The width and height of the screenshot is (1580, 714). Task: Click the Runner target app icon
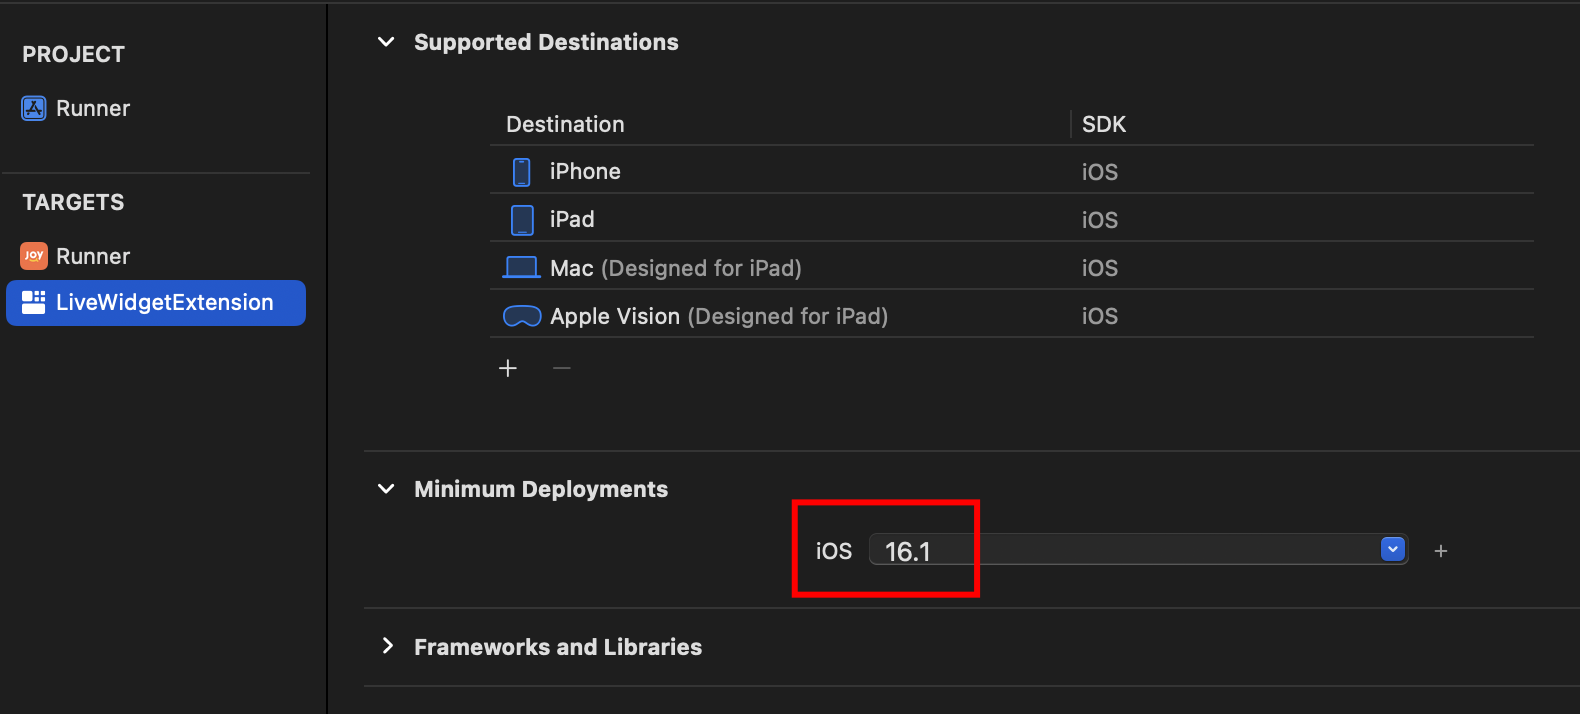pos(34,256)
